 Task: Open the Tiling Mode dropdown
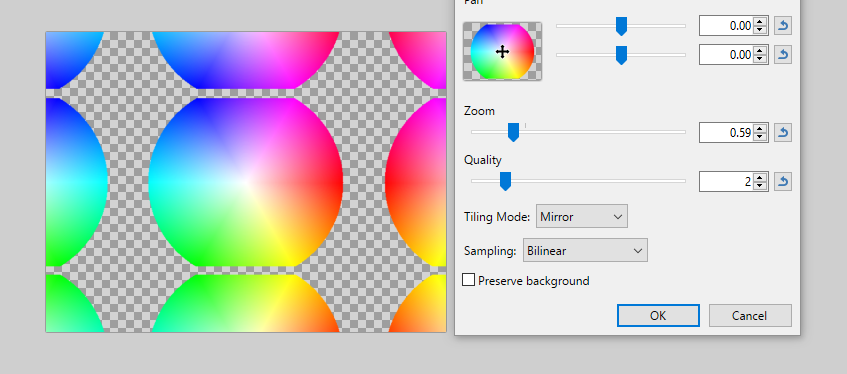coord(582,216)
